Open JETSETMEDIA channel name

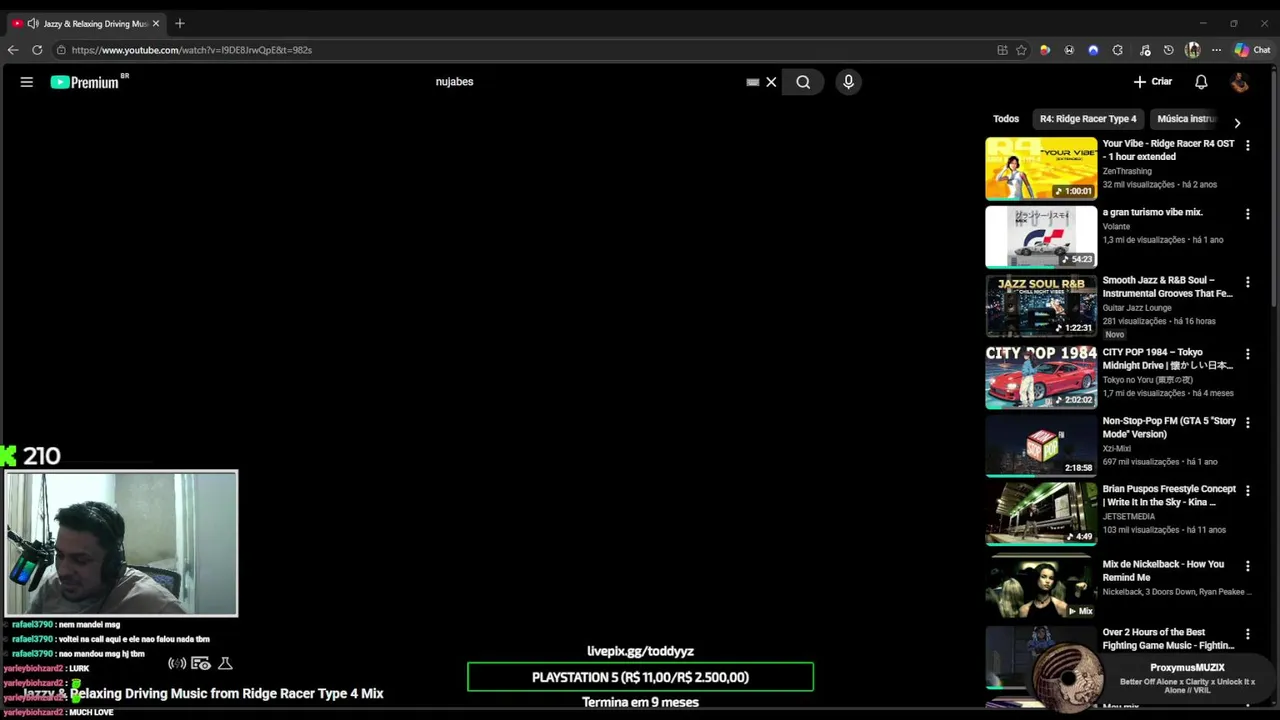tap(1129, 516)
